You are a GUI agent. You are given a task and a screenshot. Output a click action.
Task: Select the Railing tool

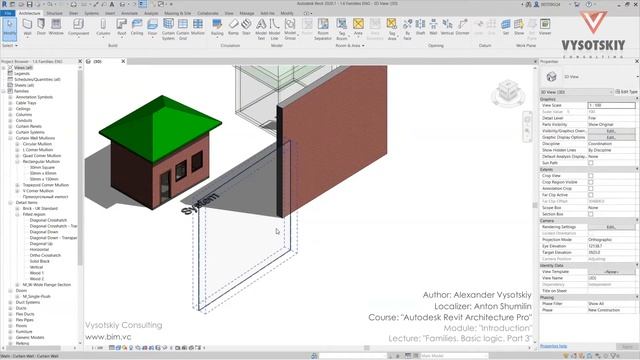(217, 27)
